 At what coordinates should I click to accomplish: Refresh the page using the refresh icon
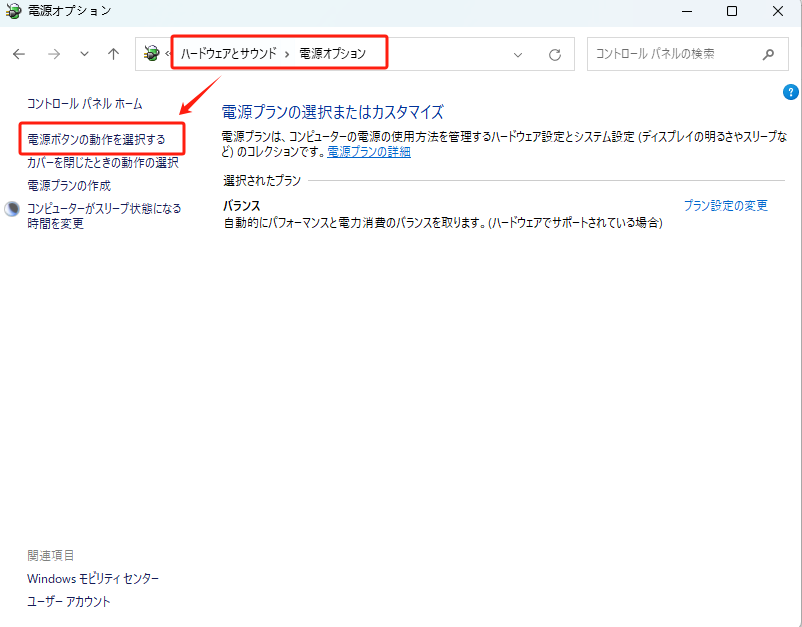tap(555, 54)
